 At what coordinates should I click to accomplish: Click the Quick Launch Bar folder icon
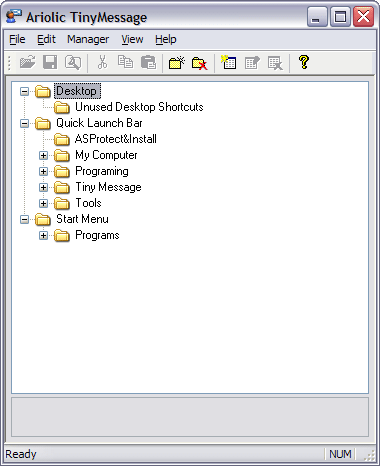click(43, 123)
